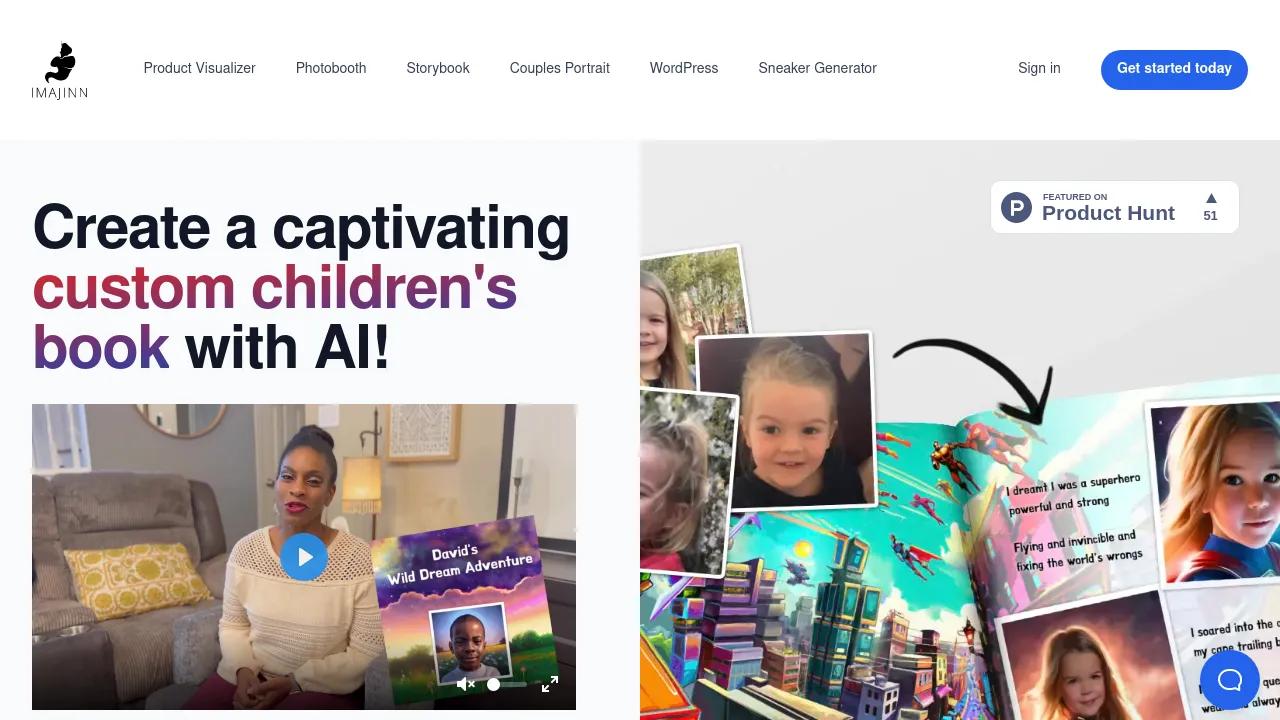Upvote on Product Hunt arrow
This screenshot has width=1280, height=720.
(1211, 198)
